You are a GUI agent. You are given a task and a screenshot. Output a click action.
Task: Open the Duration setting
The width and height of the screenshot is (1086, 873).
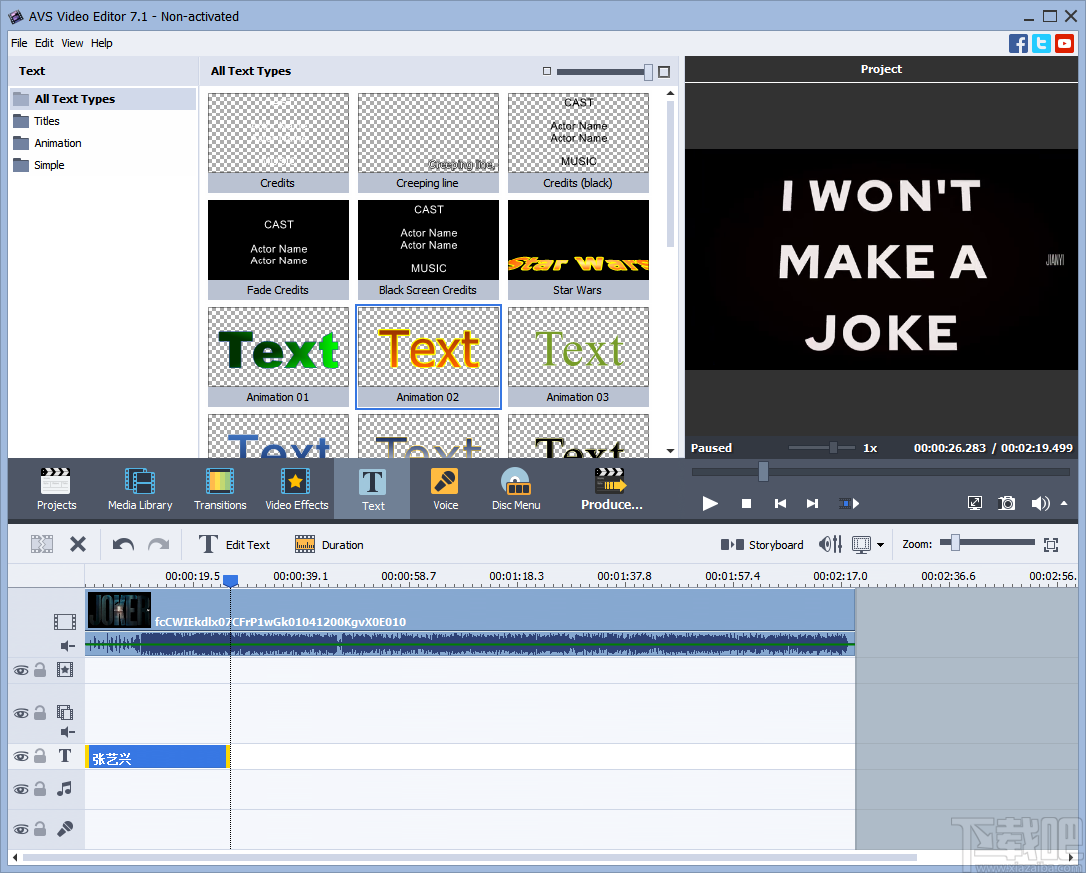pyautogui.click(x=329, y=545)
